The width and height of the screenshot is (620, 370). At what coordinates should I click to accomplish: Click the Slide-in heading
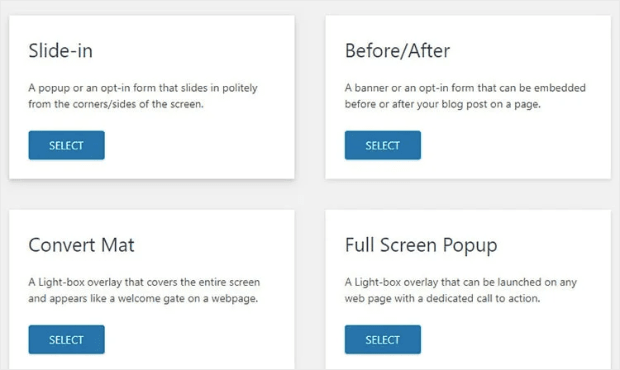pyautogui.click(x=60, y=51)
